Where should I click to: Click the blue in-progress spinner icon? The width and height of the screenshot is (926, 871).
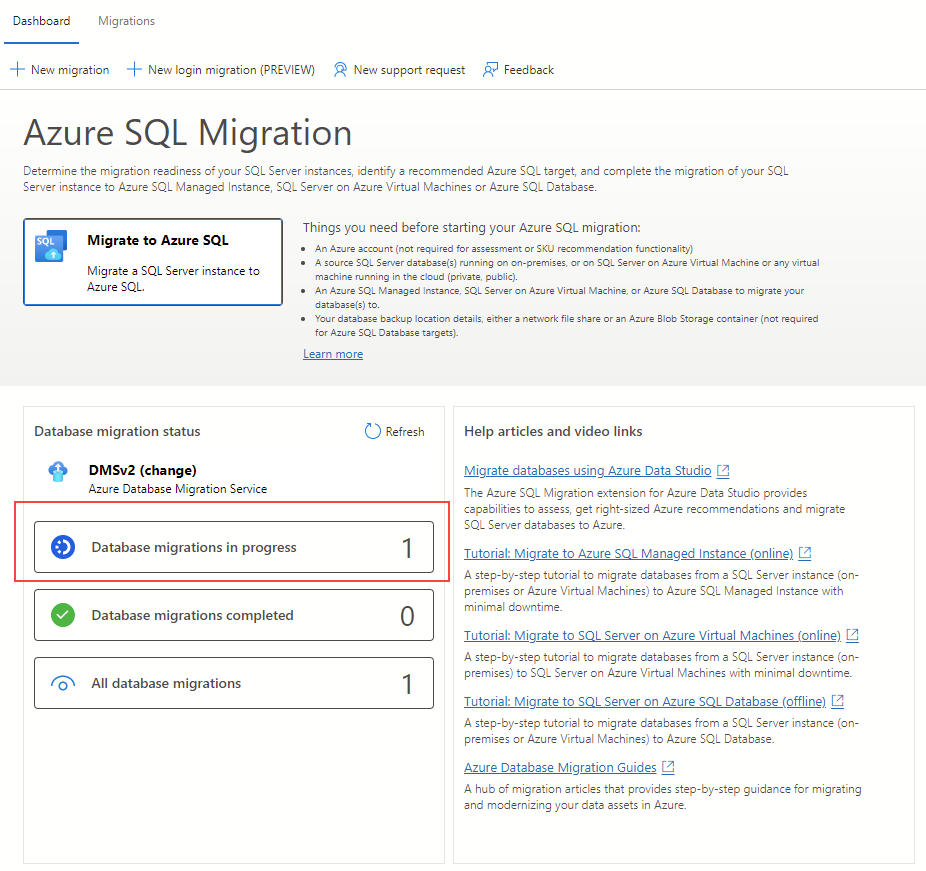click(63, 547)
